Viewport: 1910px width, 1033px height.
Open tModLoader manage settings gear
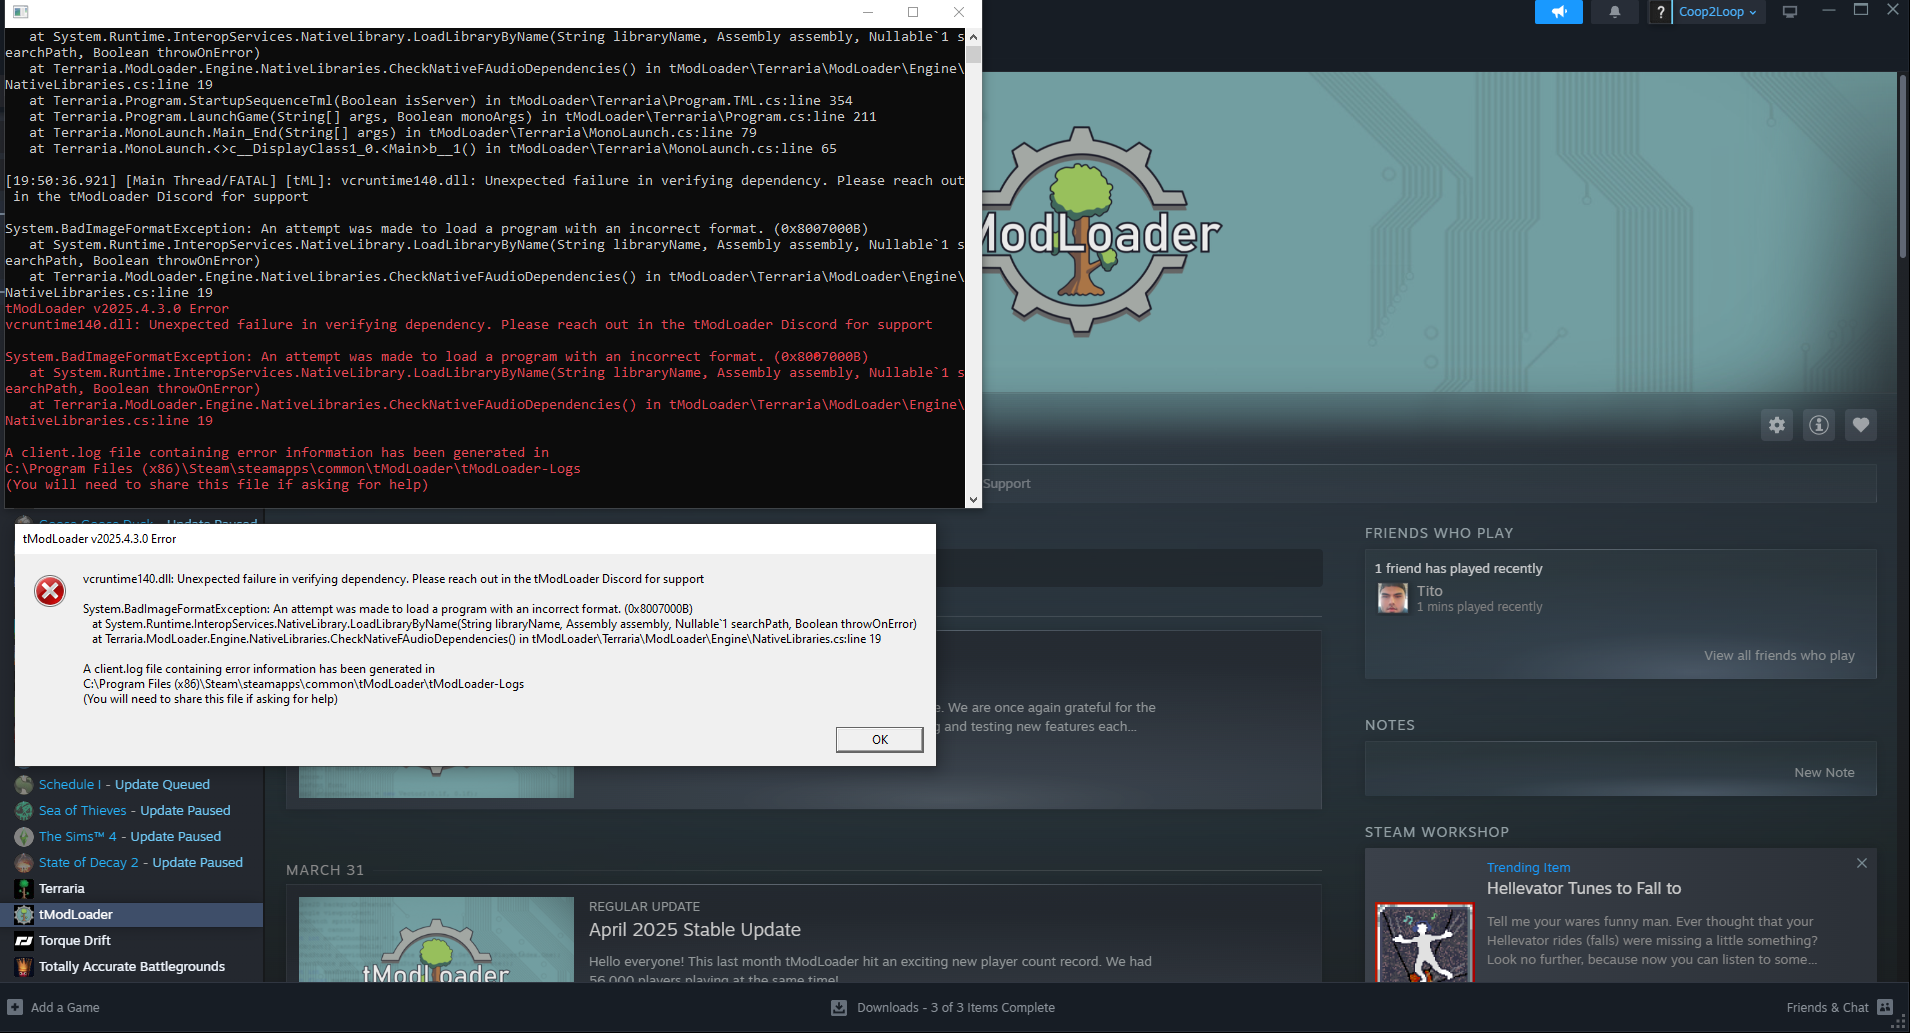[1777, 425]
